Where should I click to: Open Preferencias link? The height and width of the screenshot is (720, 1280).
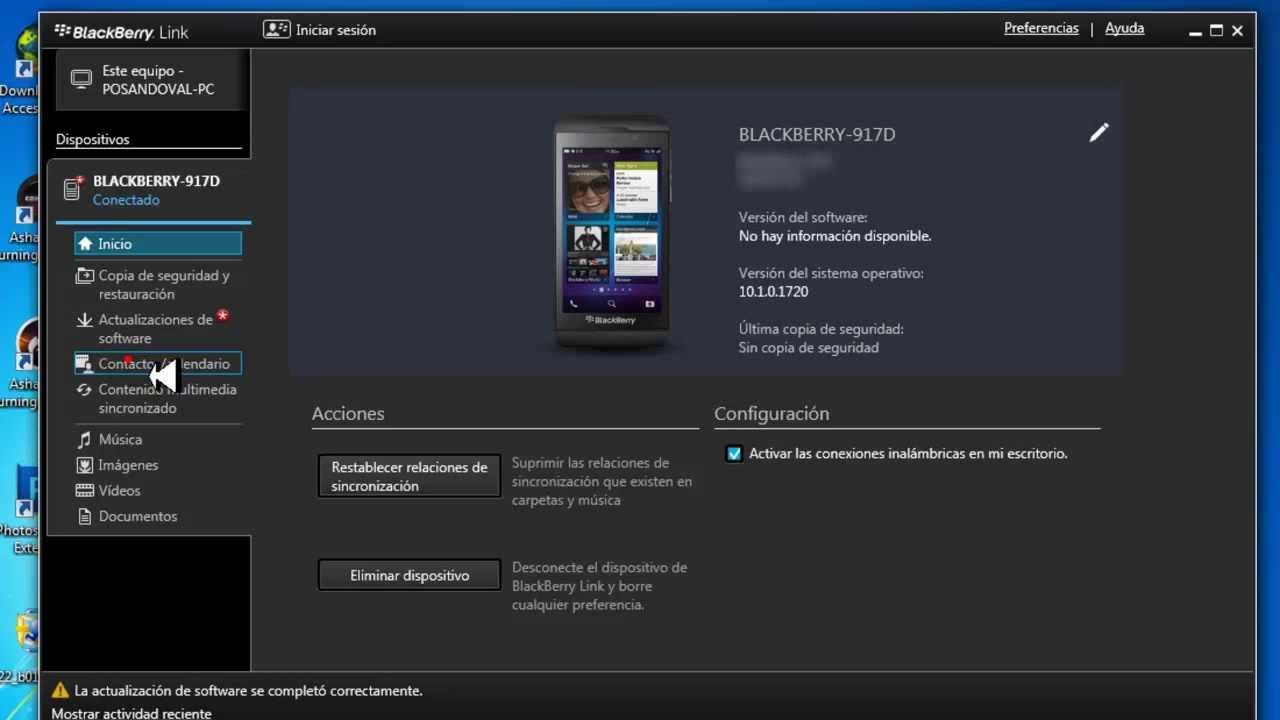pos(1041,28)
